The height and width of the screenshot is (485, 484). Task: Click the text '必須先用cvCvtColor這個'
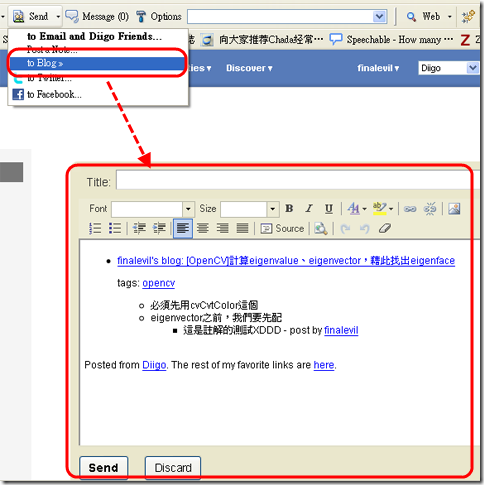204,305
